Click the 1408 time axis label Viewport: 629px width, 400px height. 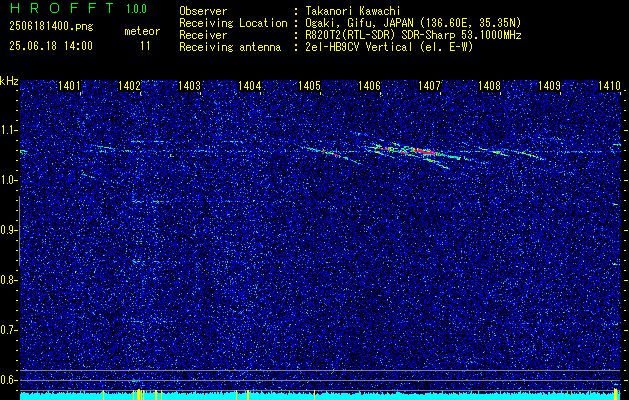(489, 85)
